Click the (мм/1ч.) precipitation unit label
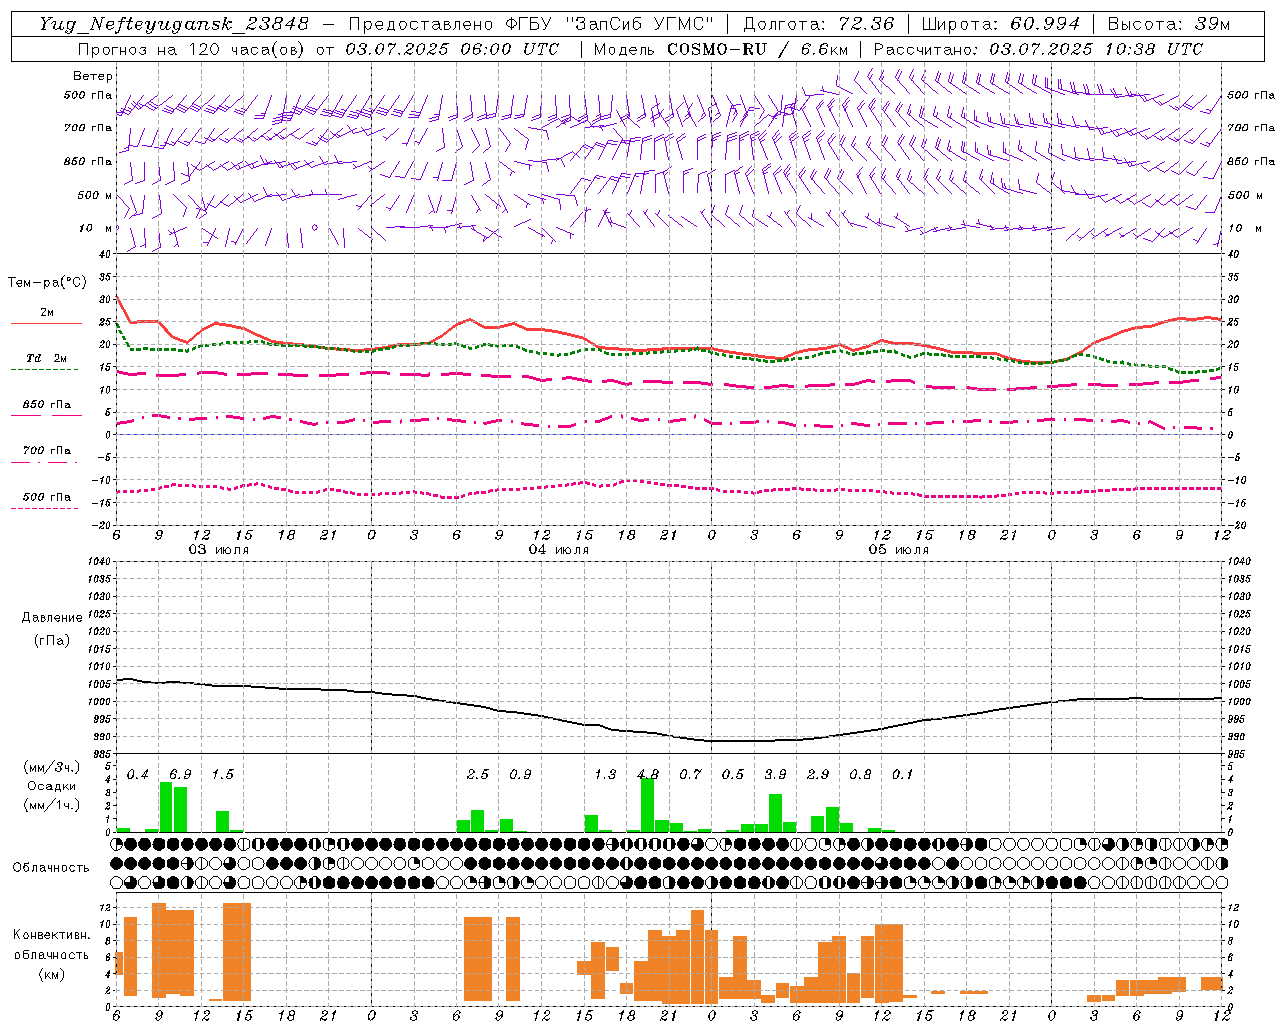 pos(51,805)
